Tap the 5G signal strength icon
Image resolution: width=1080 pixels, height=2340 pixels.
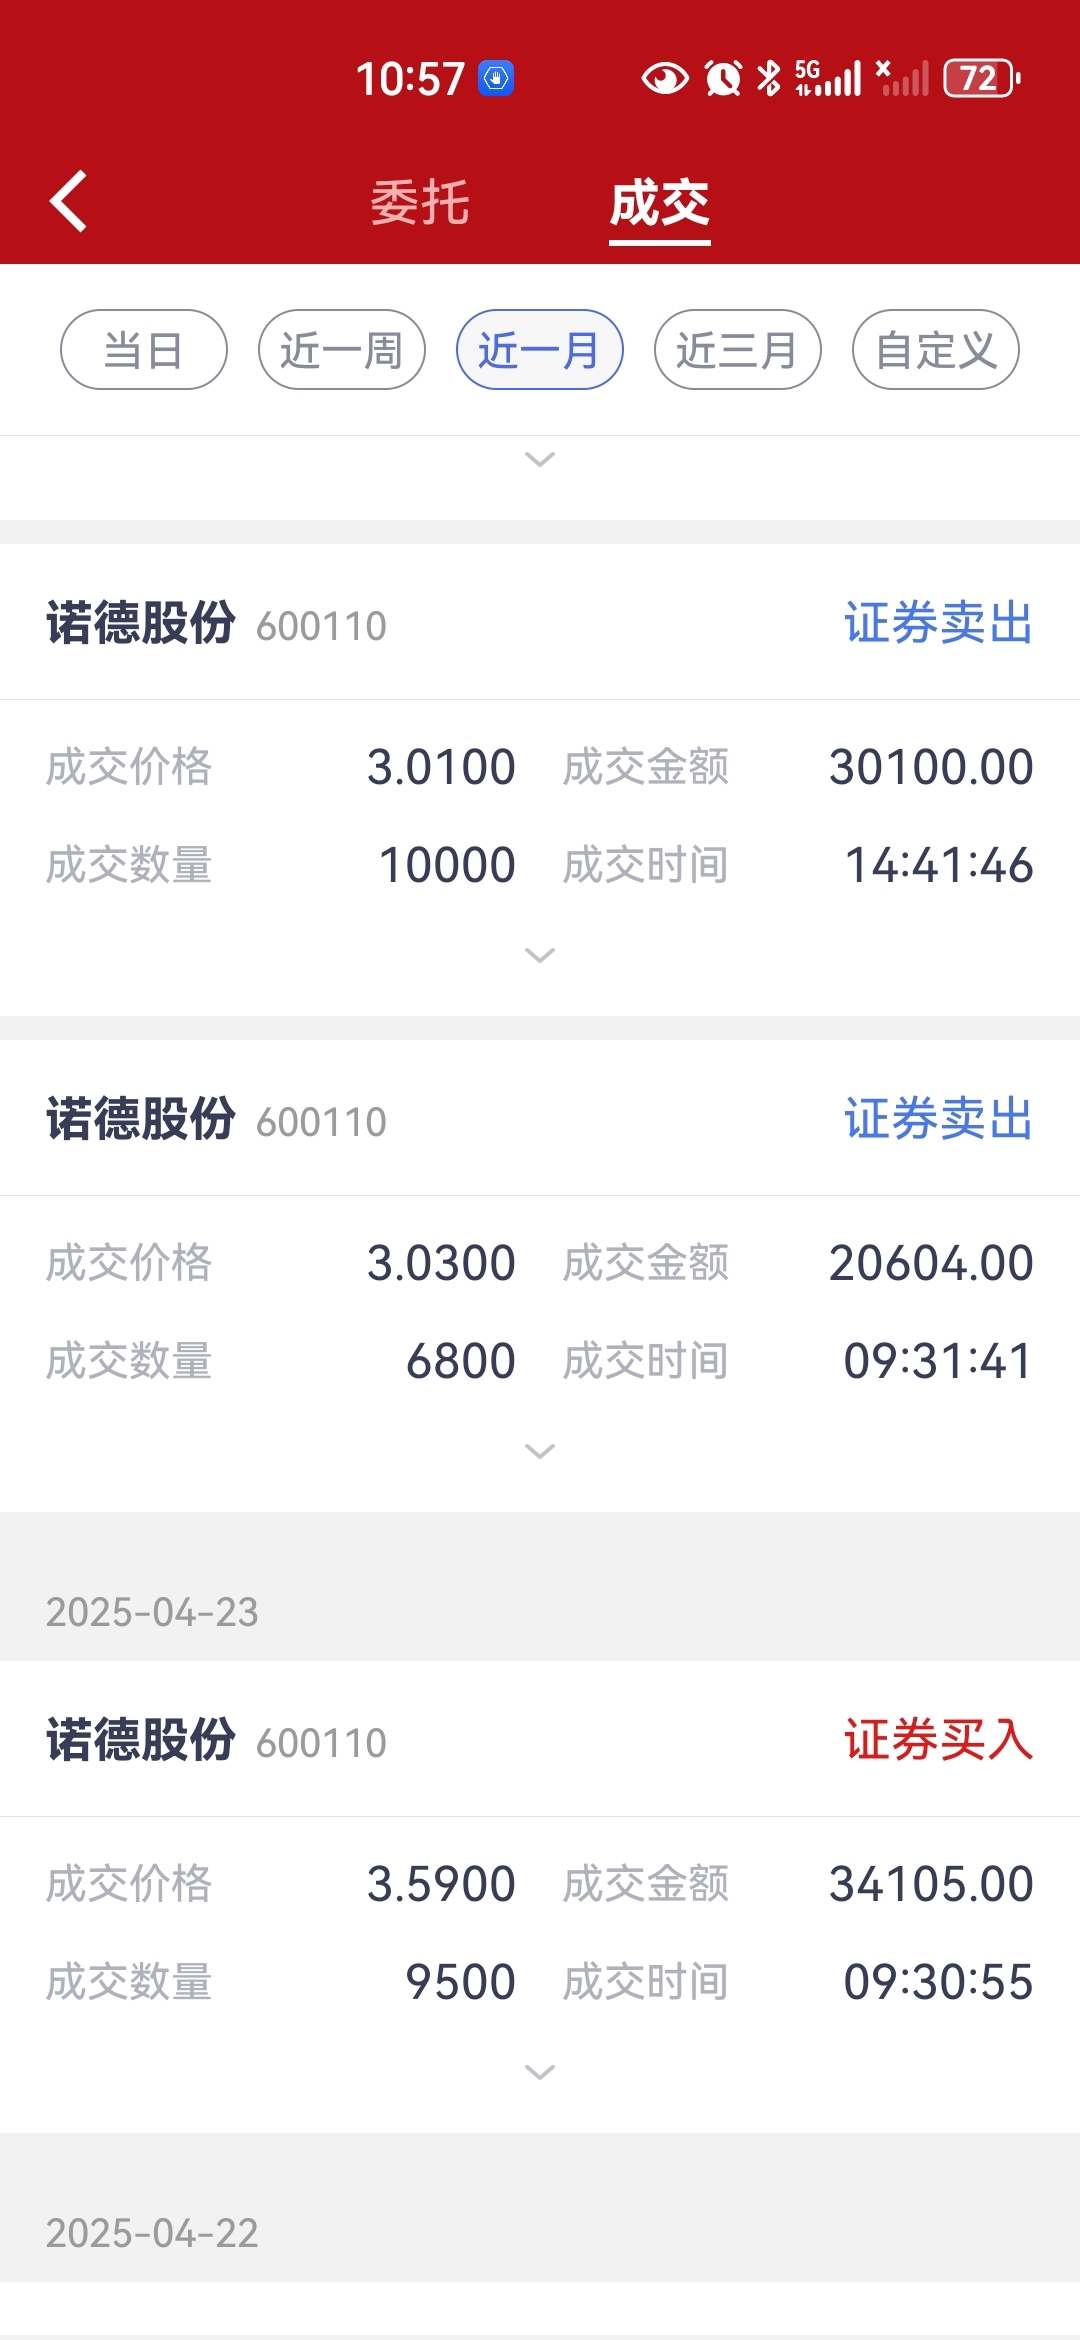[x=828, y=78]
